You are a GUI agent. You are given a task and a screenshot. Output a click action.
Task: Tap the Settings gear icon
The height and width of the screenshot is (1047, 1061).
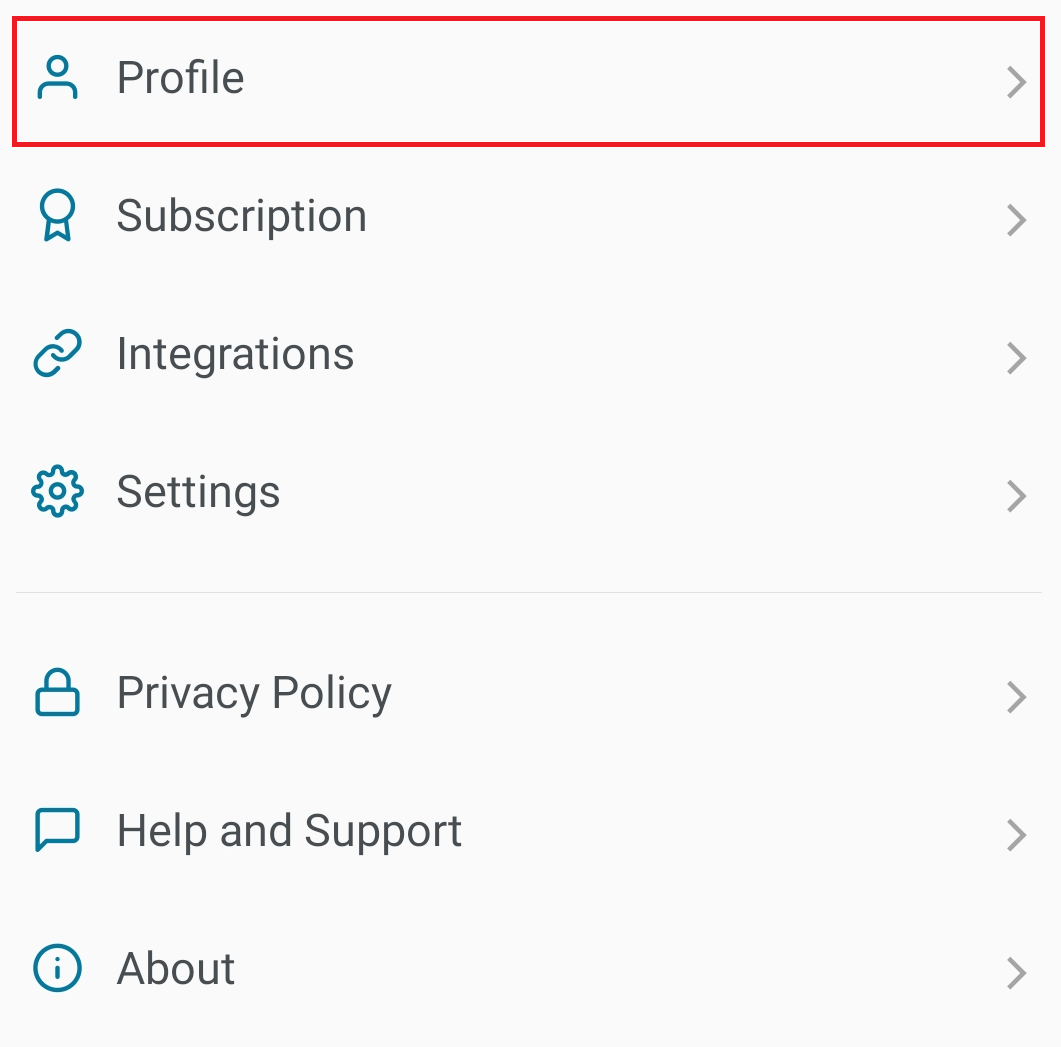57,492
